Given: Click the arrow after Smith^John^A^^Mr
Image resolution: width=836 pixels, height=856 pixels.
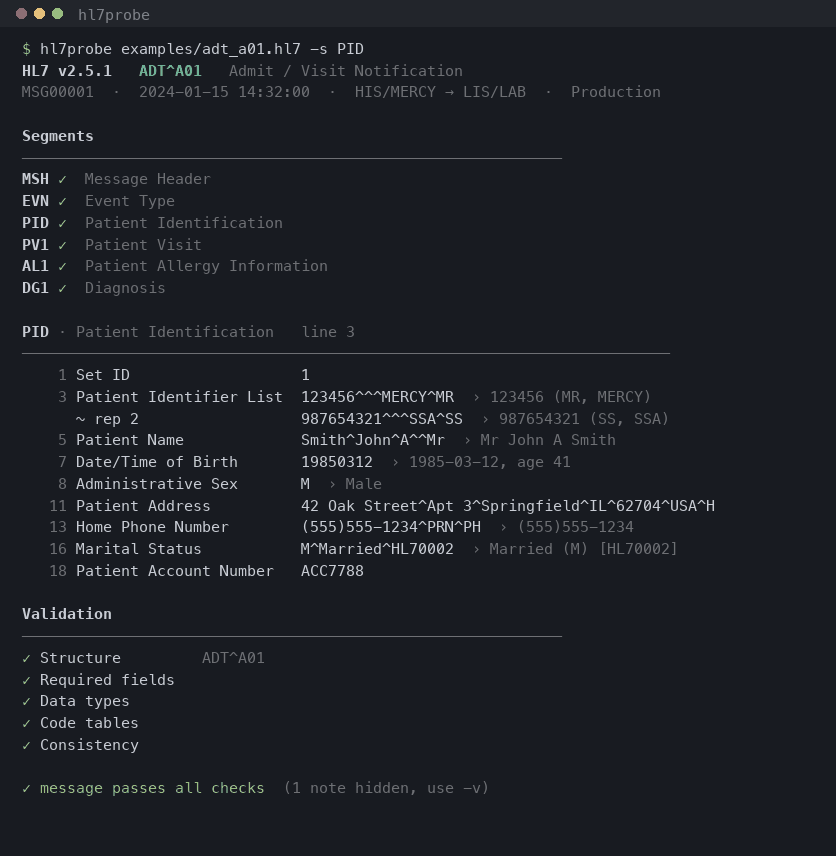Looking at the screenshot, I should [x=467, y=440].
